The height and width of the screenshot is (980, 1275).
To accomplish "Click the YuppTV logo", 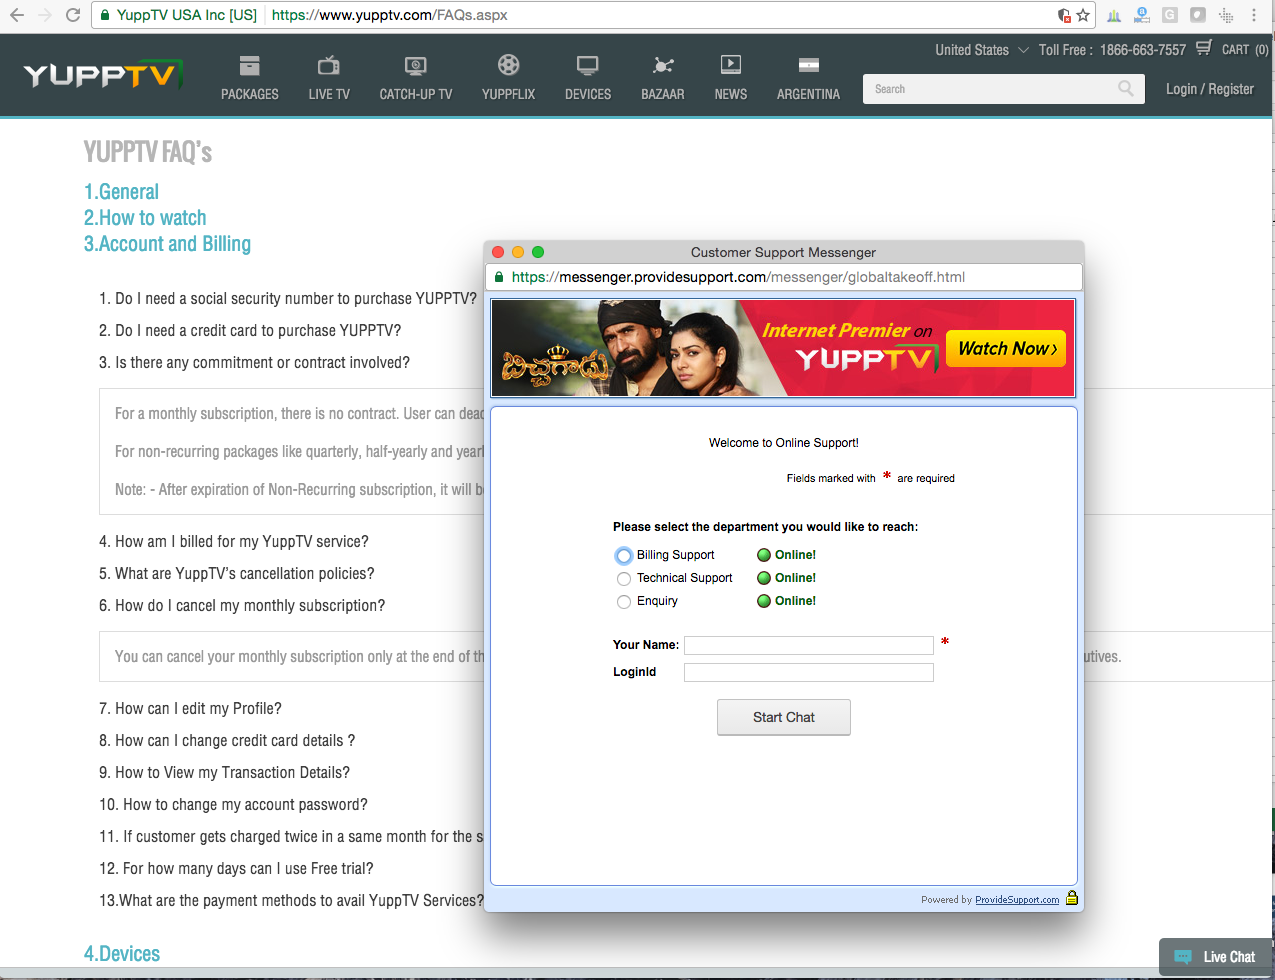I will tap(103, 75).
